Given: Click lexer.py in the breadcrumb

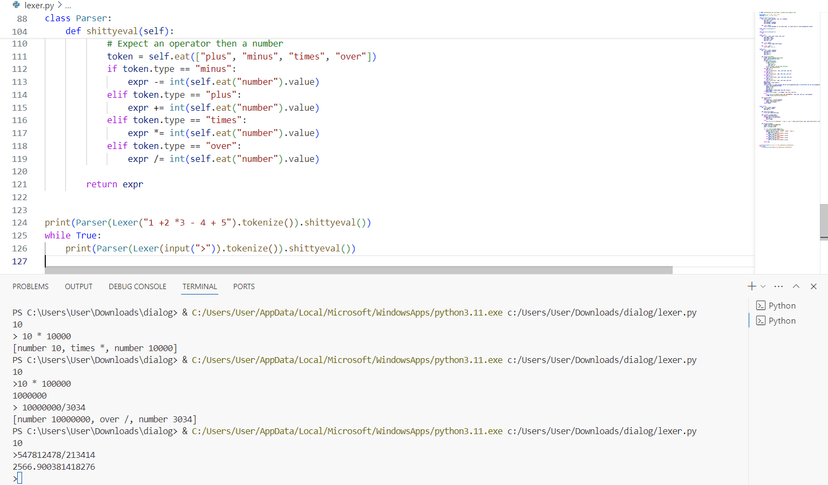Looking at the screenshot, I should point(40,5).
